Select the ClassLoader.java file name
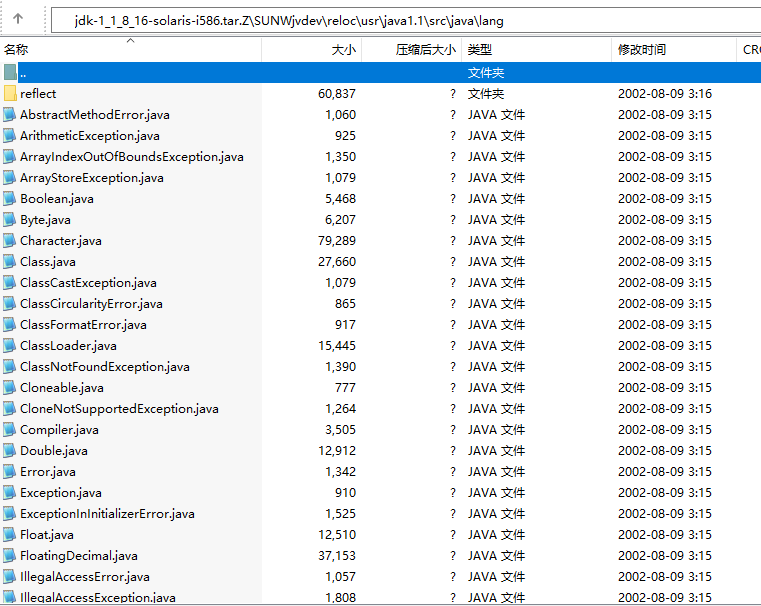The image size is (761, 606). point(68,346)
